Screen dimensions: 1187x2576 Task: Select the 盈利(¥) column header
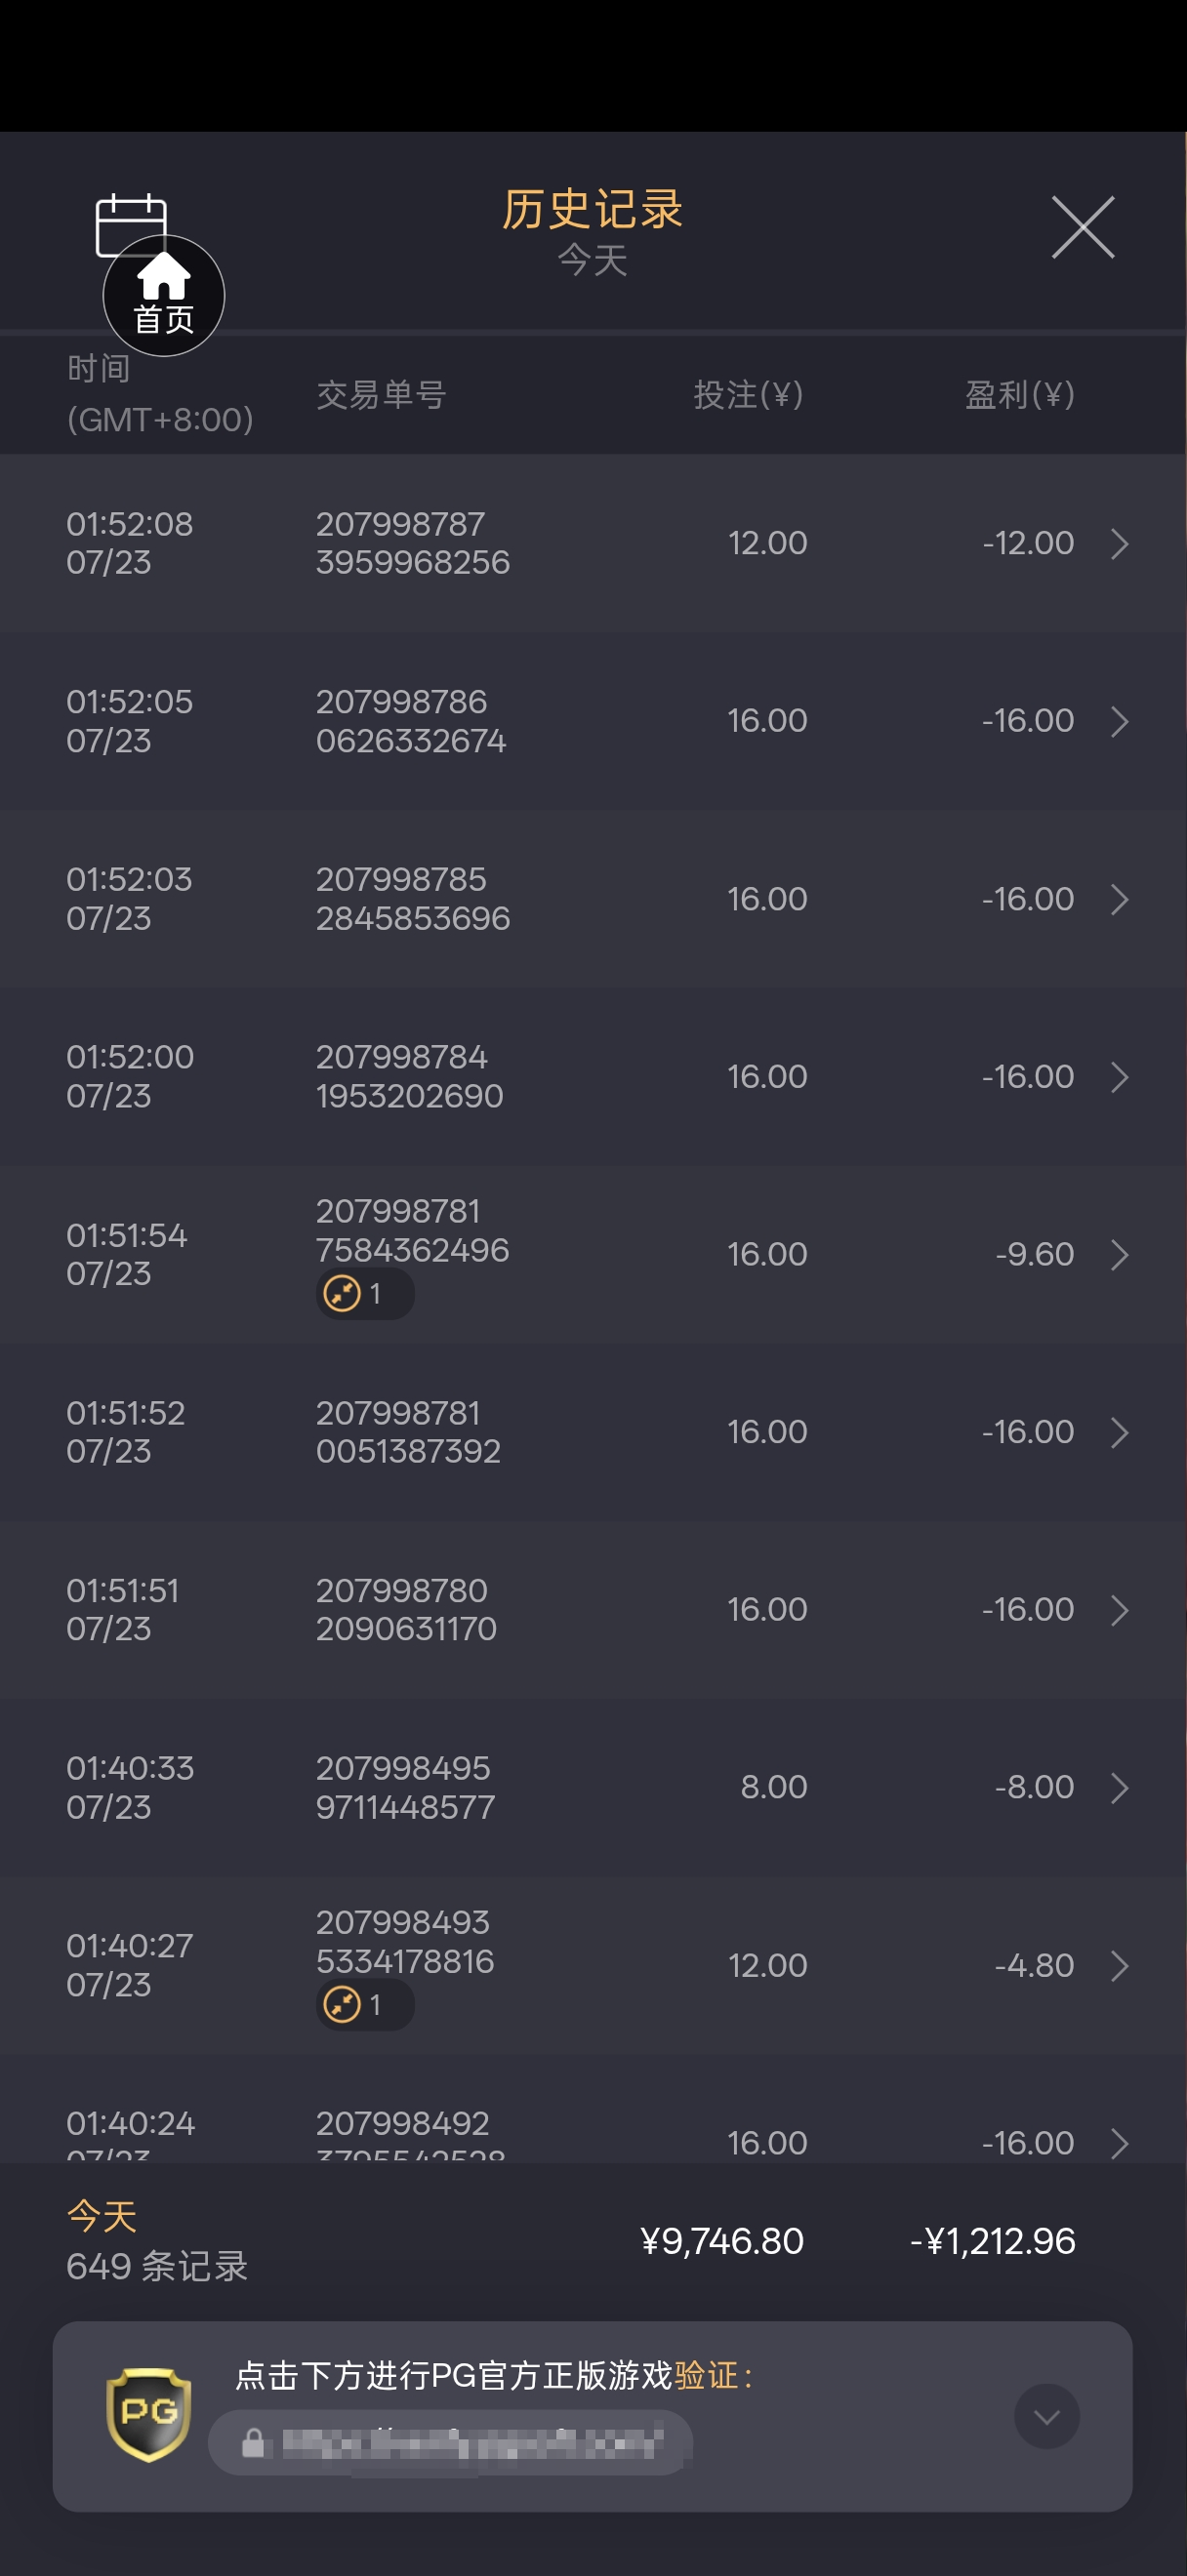click(x=1020, y=394)
